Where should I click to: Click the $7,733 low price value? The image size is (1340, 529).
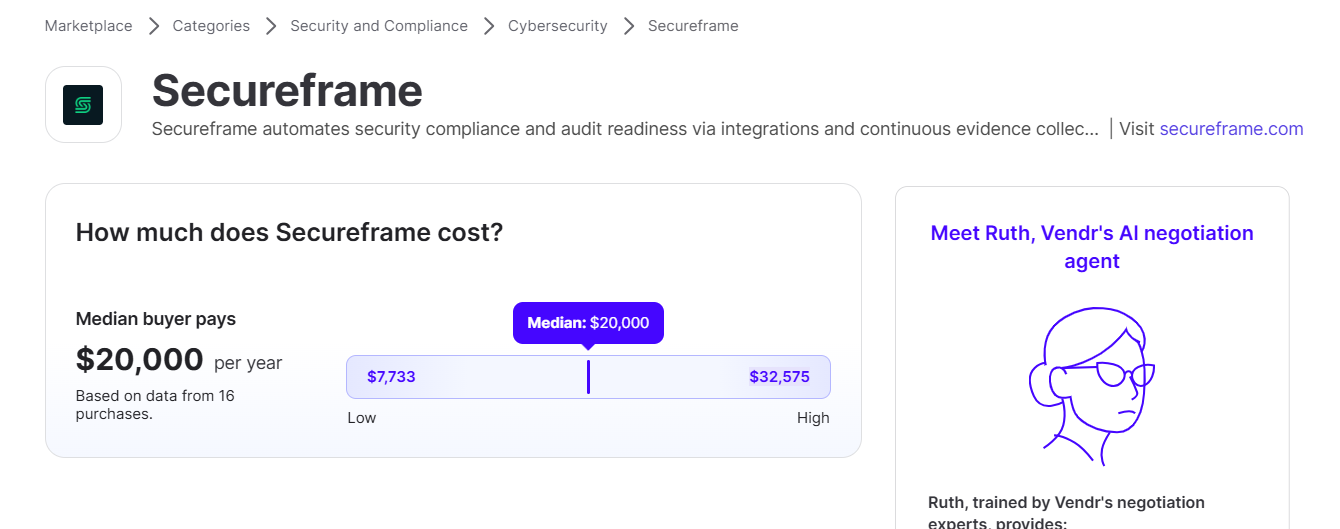point(391,377)
